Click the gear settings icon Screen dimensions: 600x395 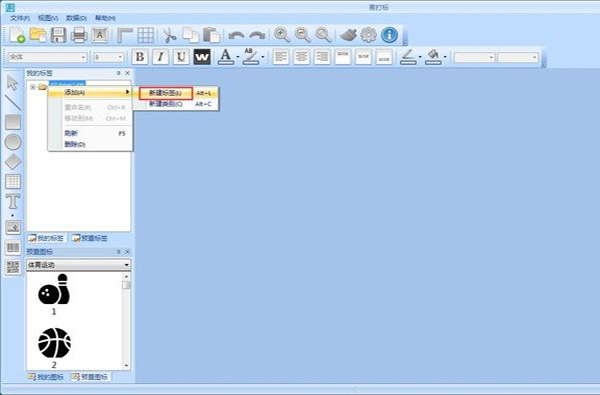pos(368,35)
